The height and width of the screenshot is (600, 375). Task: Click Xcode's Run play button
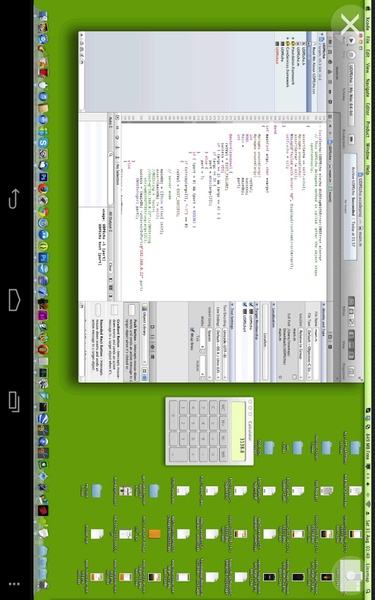351,41
